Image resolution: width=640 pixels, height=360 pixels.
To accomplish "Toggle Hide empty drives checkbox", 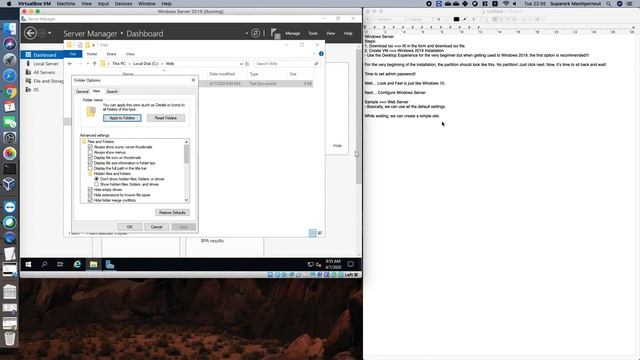I will 90,190.
